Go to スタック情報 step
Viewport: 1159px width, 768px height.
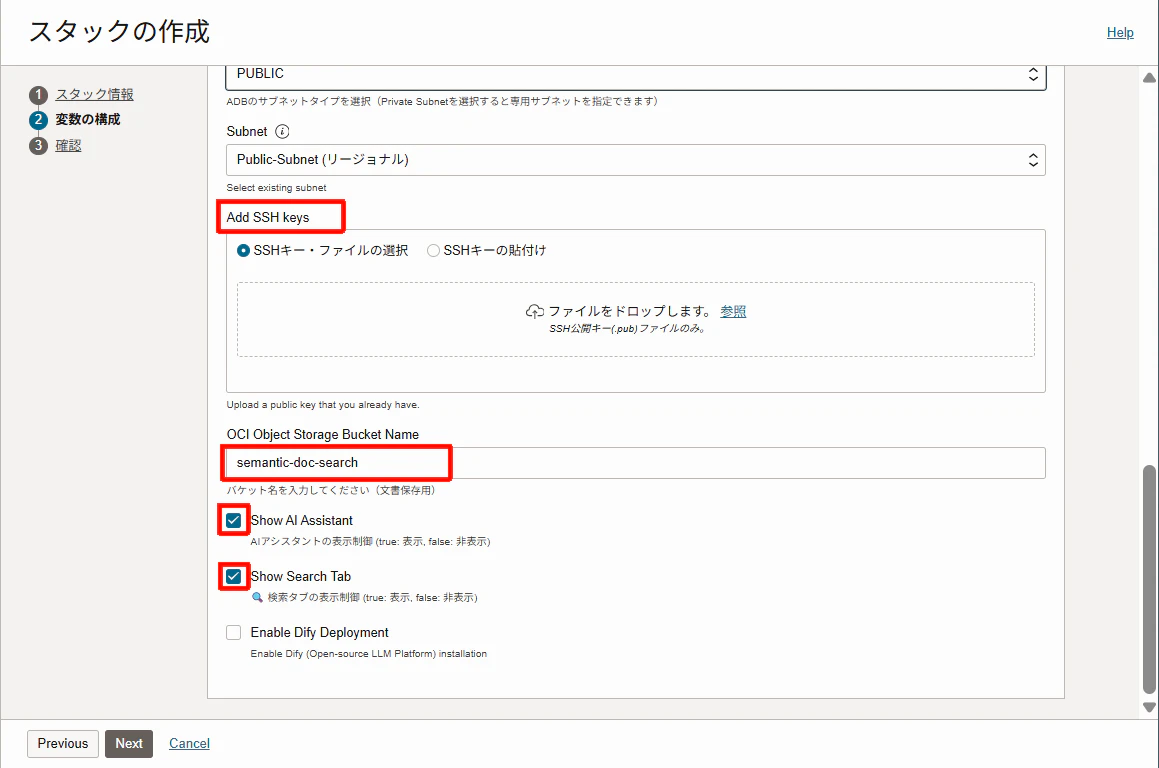pyautogui.click(x=95, y=95)
